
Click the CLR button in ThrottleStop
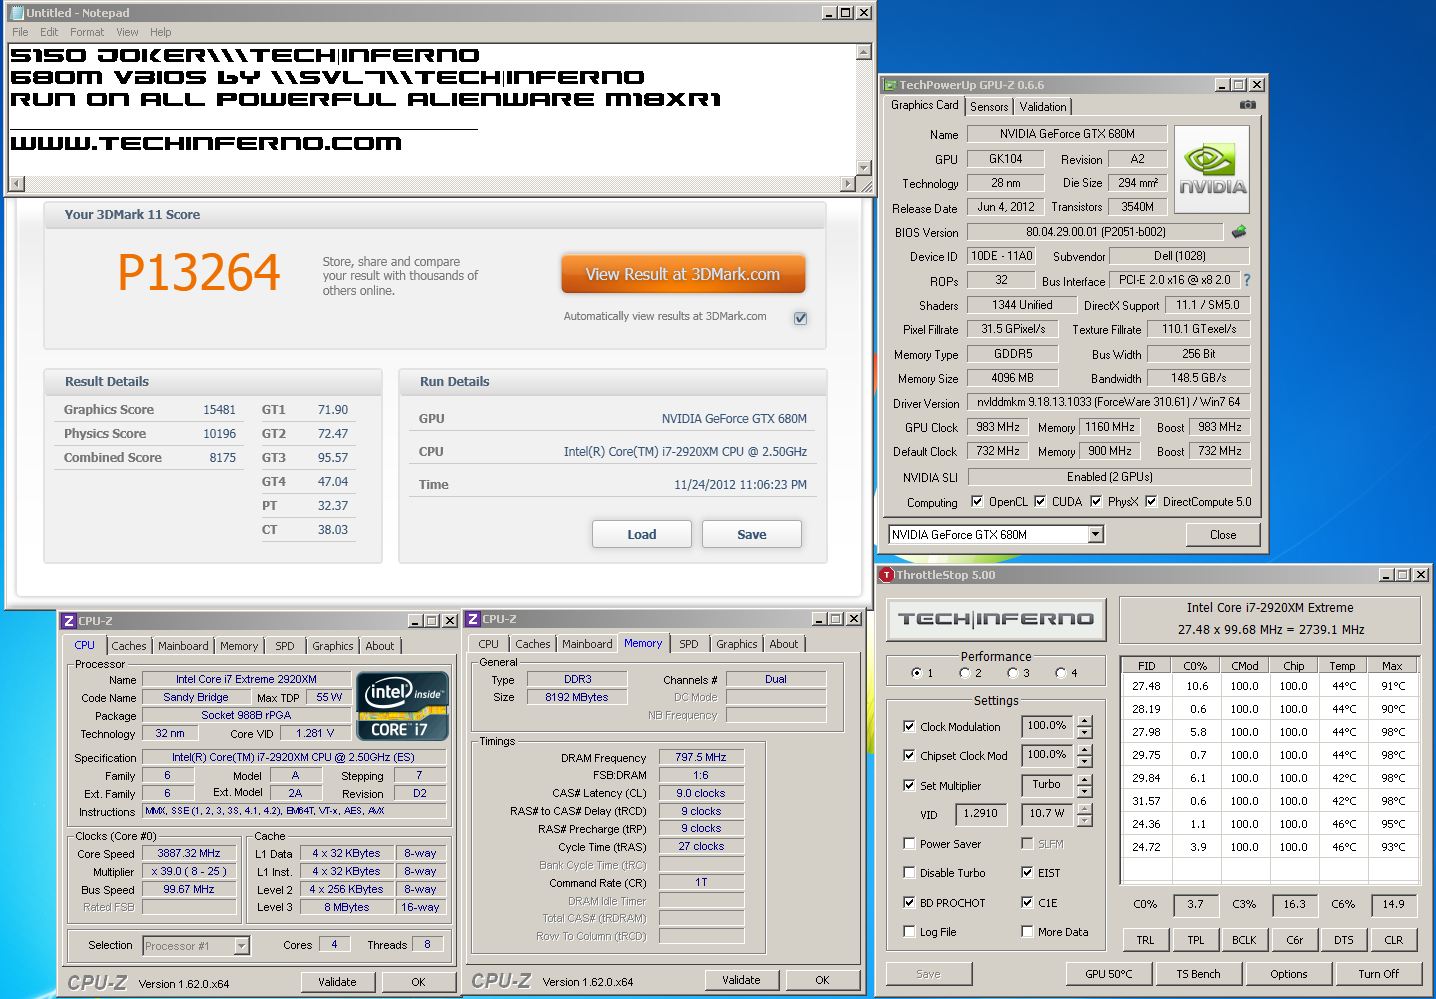[x=1393, y=940]
